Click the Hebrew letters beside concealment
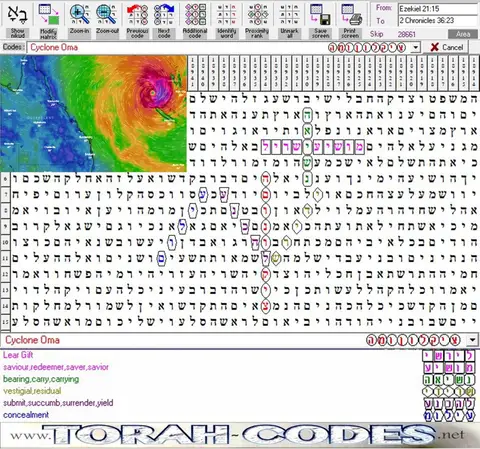 click(x=448, y=416)
